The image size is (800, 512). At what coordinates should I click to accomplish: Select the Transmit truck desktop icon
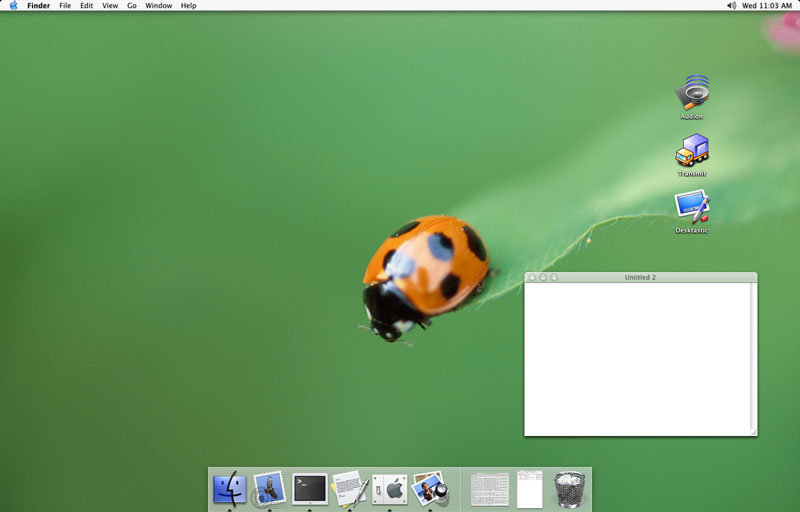692,150
